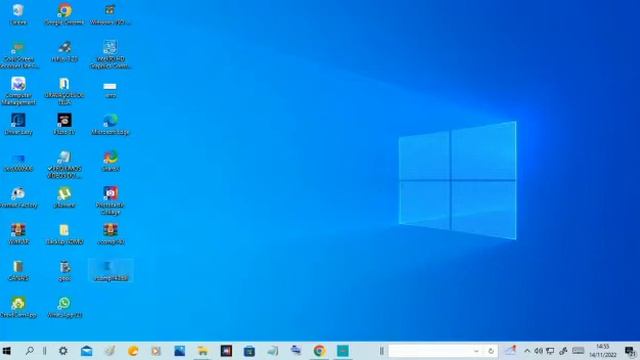The width and height of the screenshot is (640, 360).
Task: Open the Computer Management desktop shortcut
Action: [18, 91]
